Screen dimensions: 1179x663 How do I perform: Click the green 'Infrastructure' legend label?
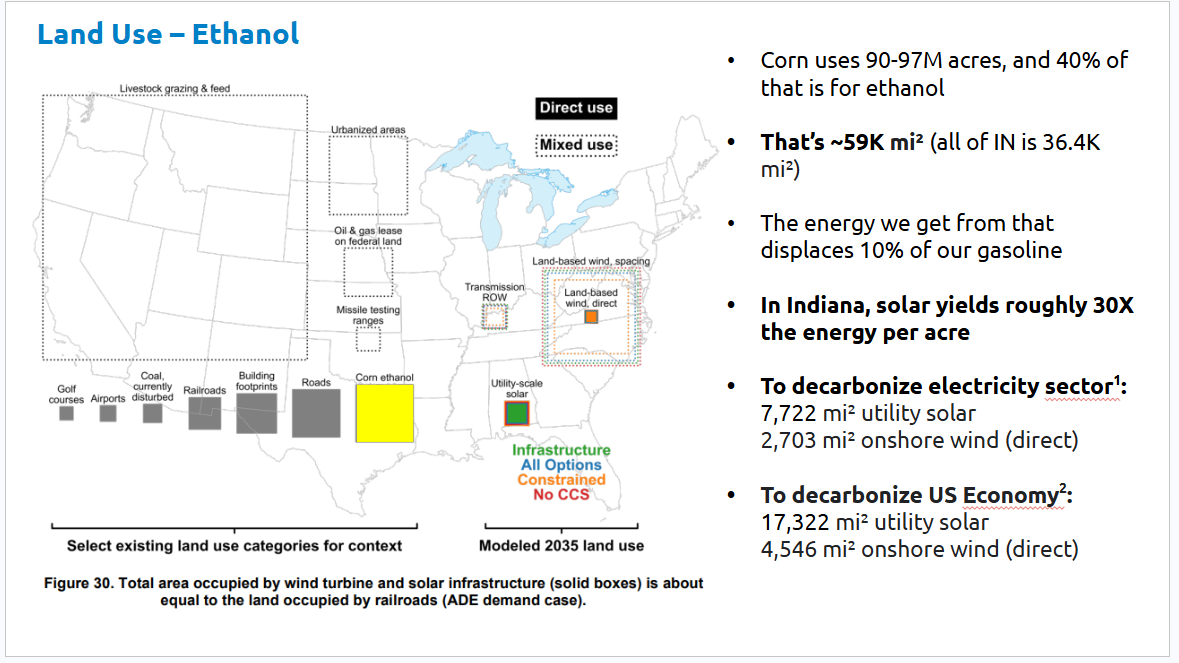(x=561, y=450)
